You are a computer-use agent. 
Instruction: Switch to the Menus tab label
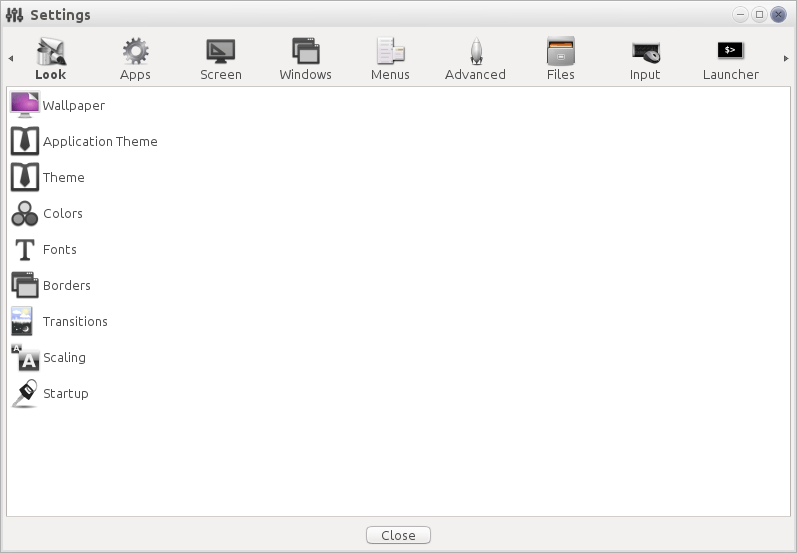390,74
